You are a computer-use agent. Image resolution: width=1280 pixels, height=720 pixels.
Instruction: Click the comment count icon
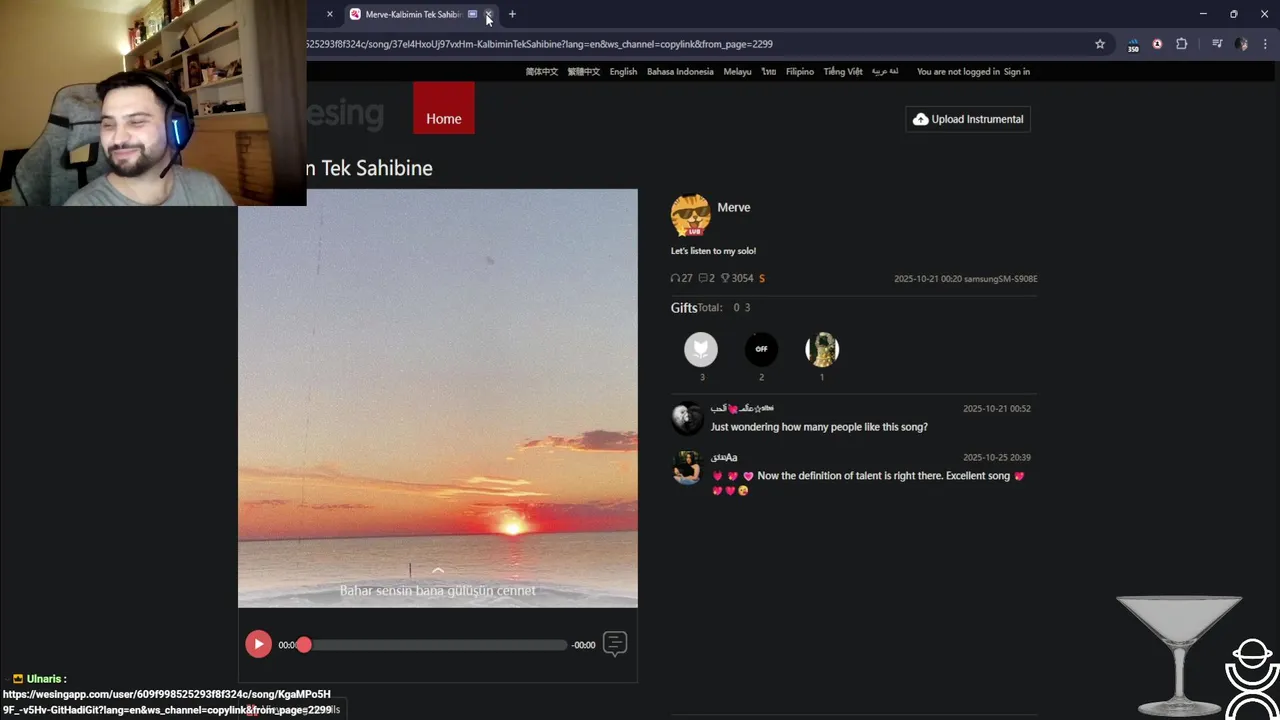[x=703, y=279]
